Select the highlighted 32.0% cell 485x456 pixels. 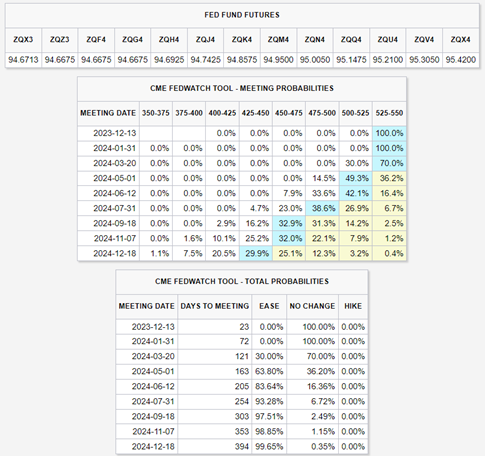coord(289,238)
